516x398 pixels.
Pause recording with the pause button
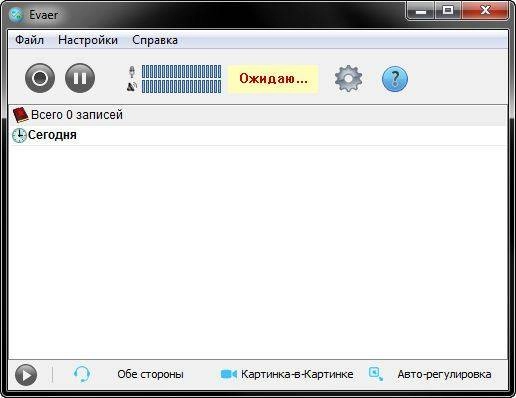80,78
